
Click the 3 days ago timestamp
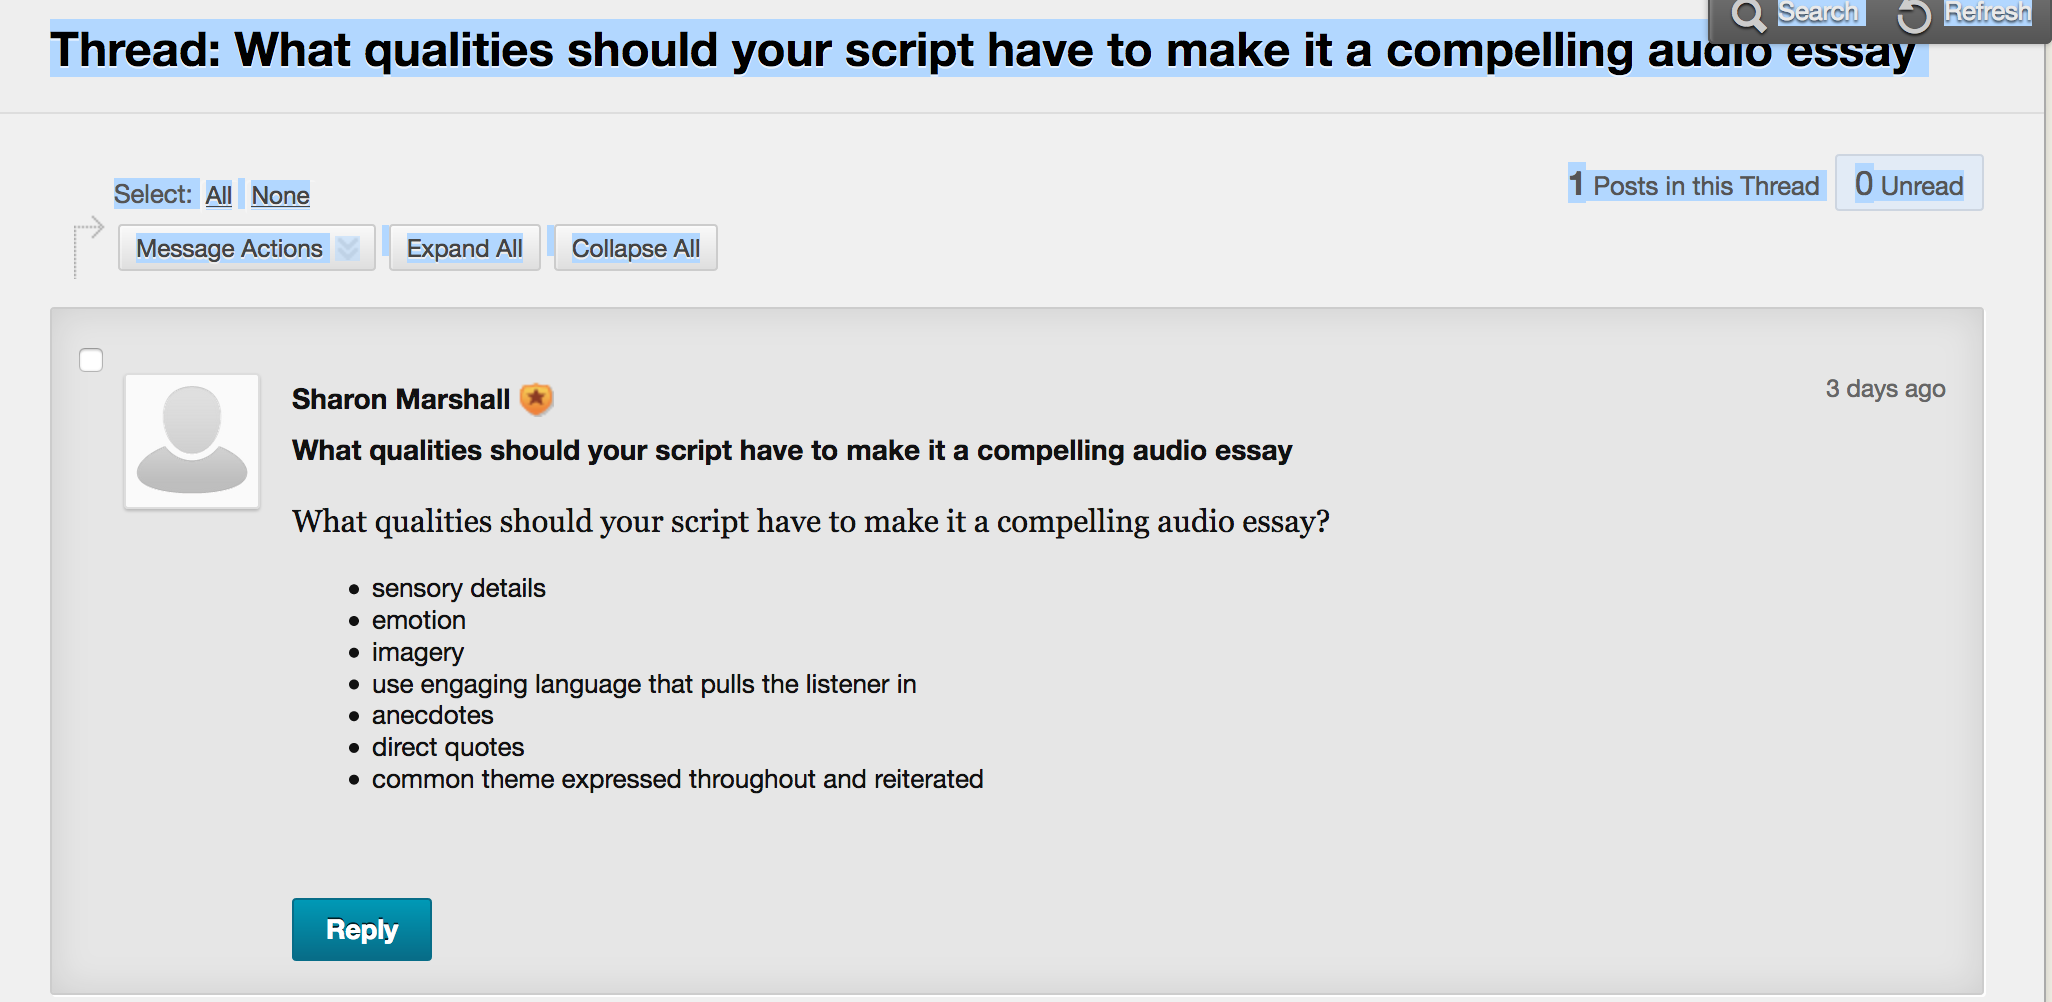coord(1886,389)
